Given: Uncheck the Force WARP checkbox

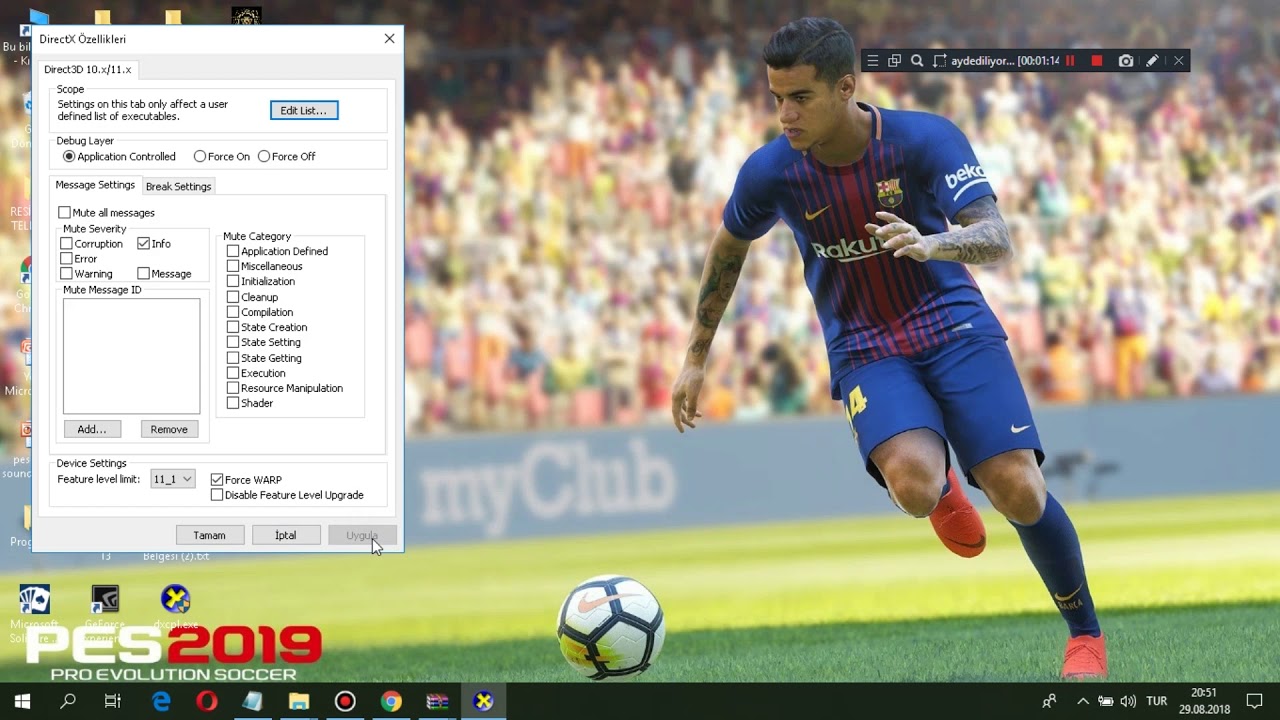Looking at the screenshot, I should pyautogui.click(x=217, y=480).
